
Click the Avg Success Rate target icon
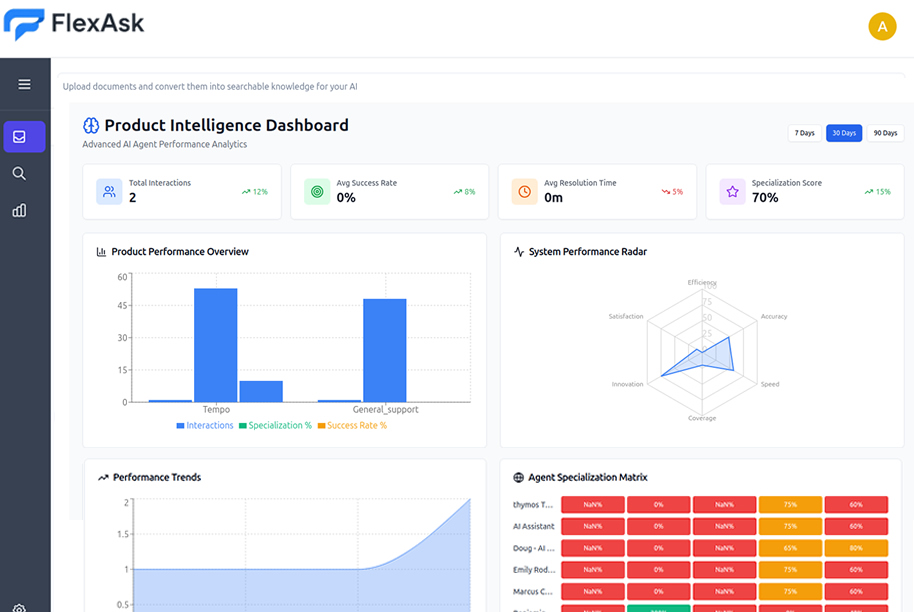tap(317, 192)
